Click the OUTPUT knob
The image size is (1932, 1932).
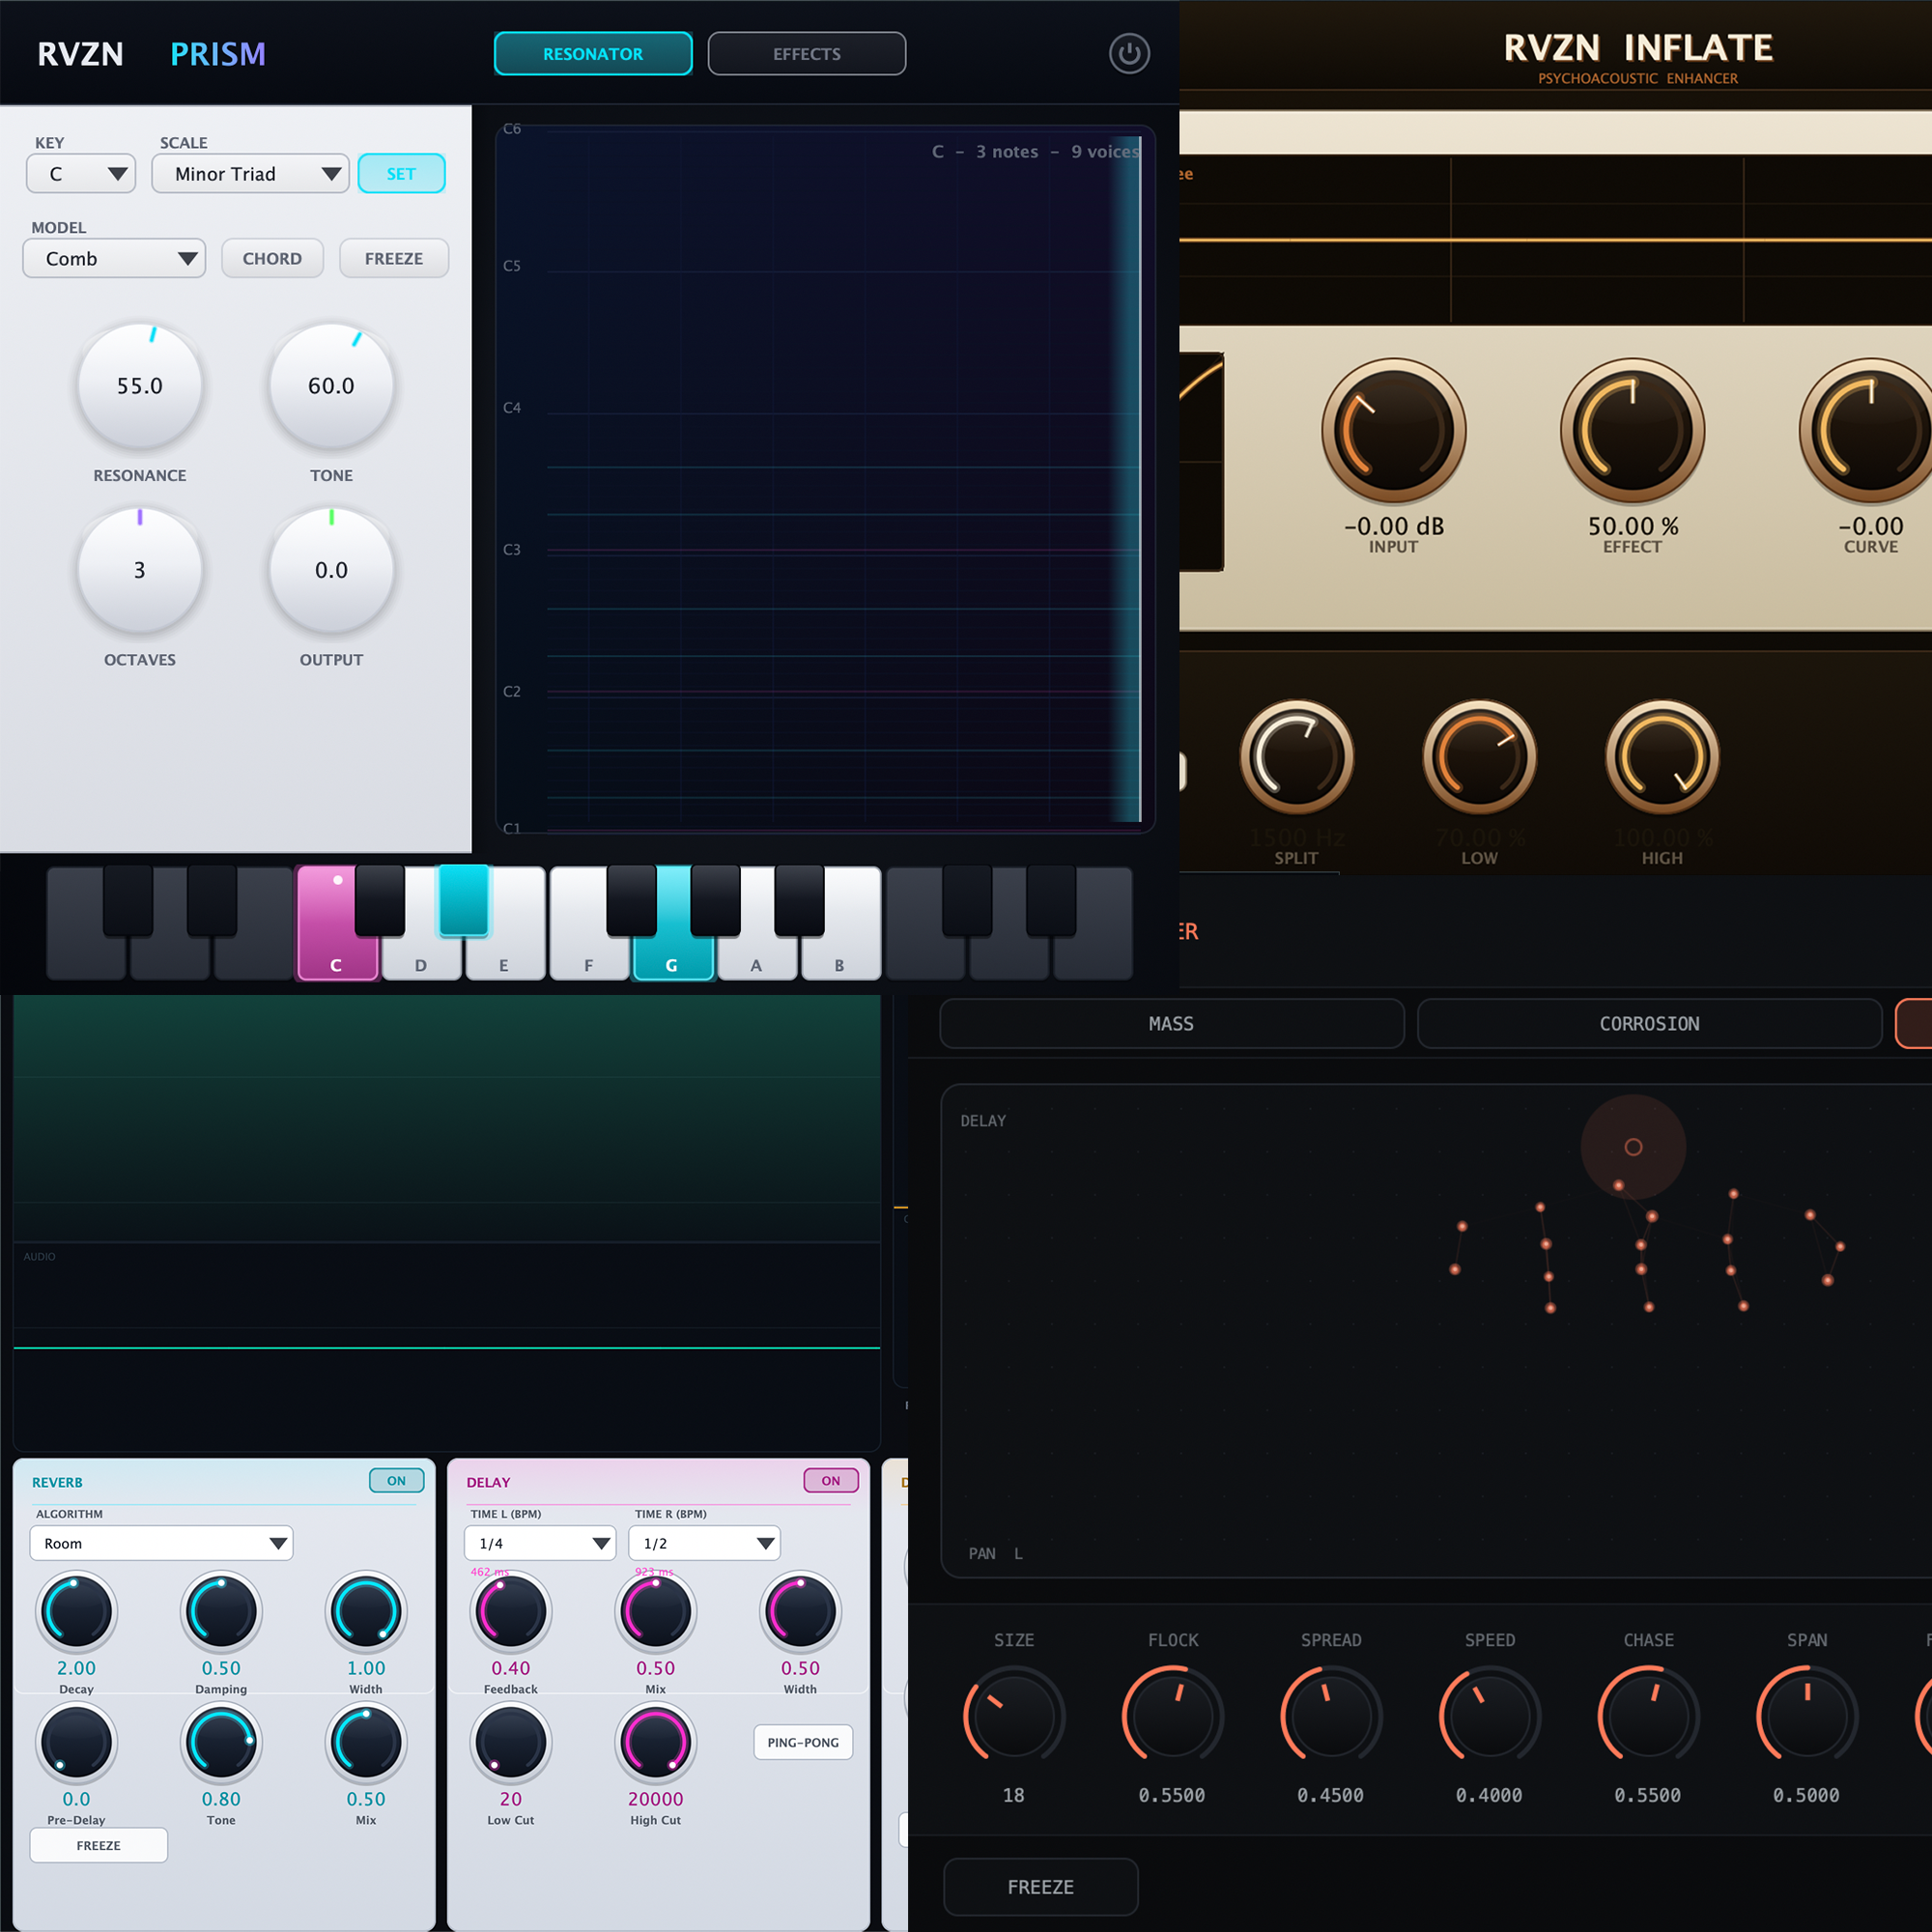click(331, 571)
